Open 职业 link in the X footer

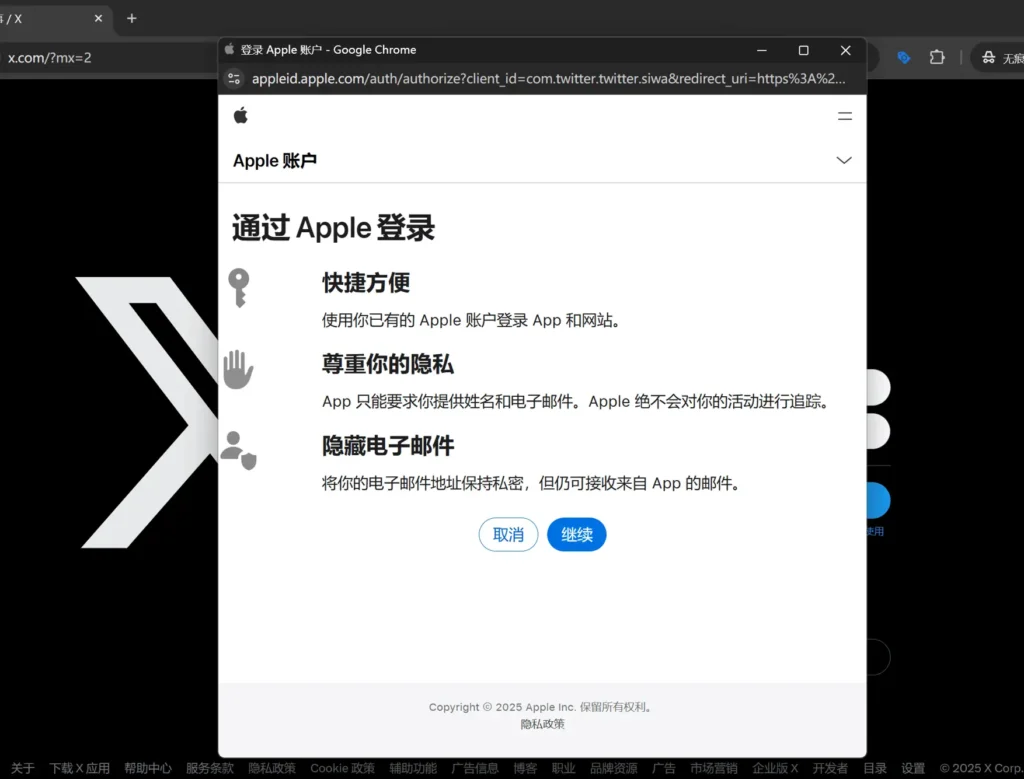point(563,769)
